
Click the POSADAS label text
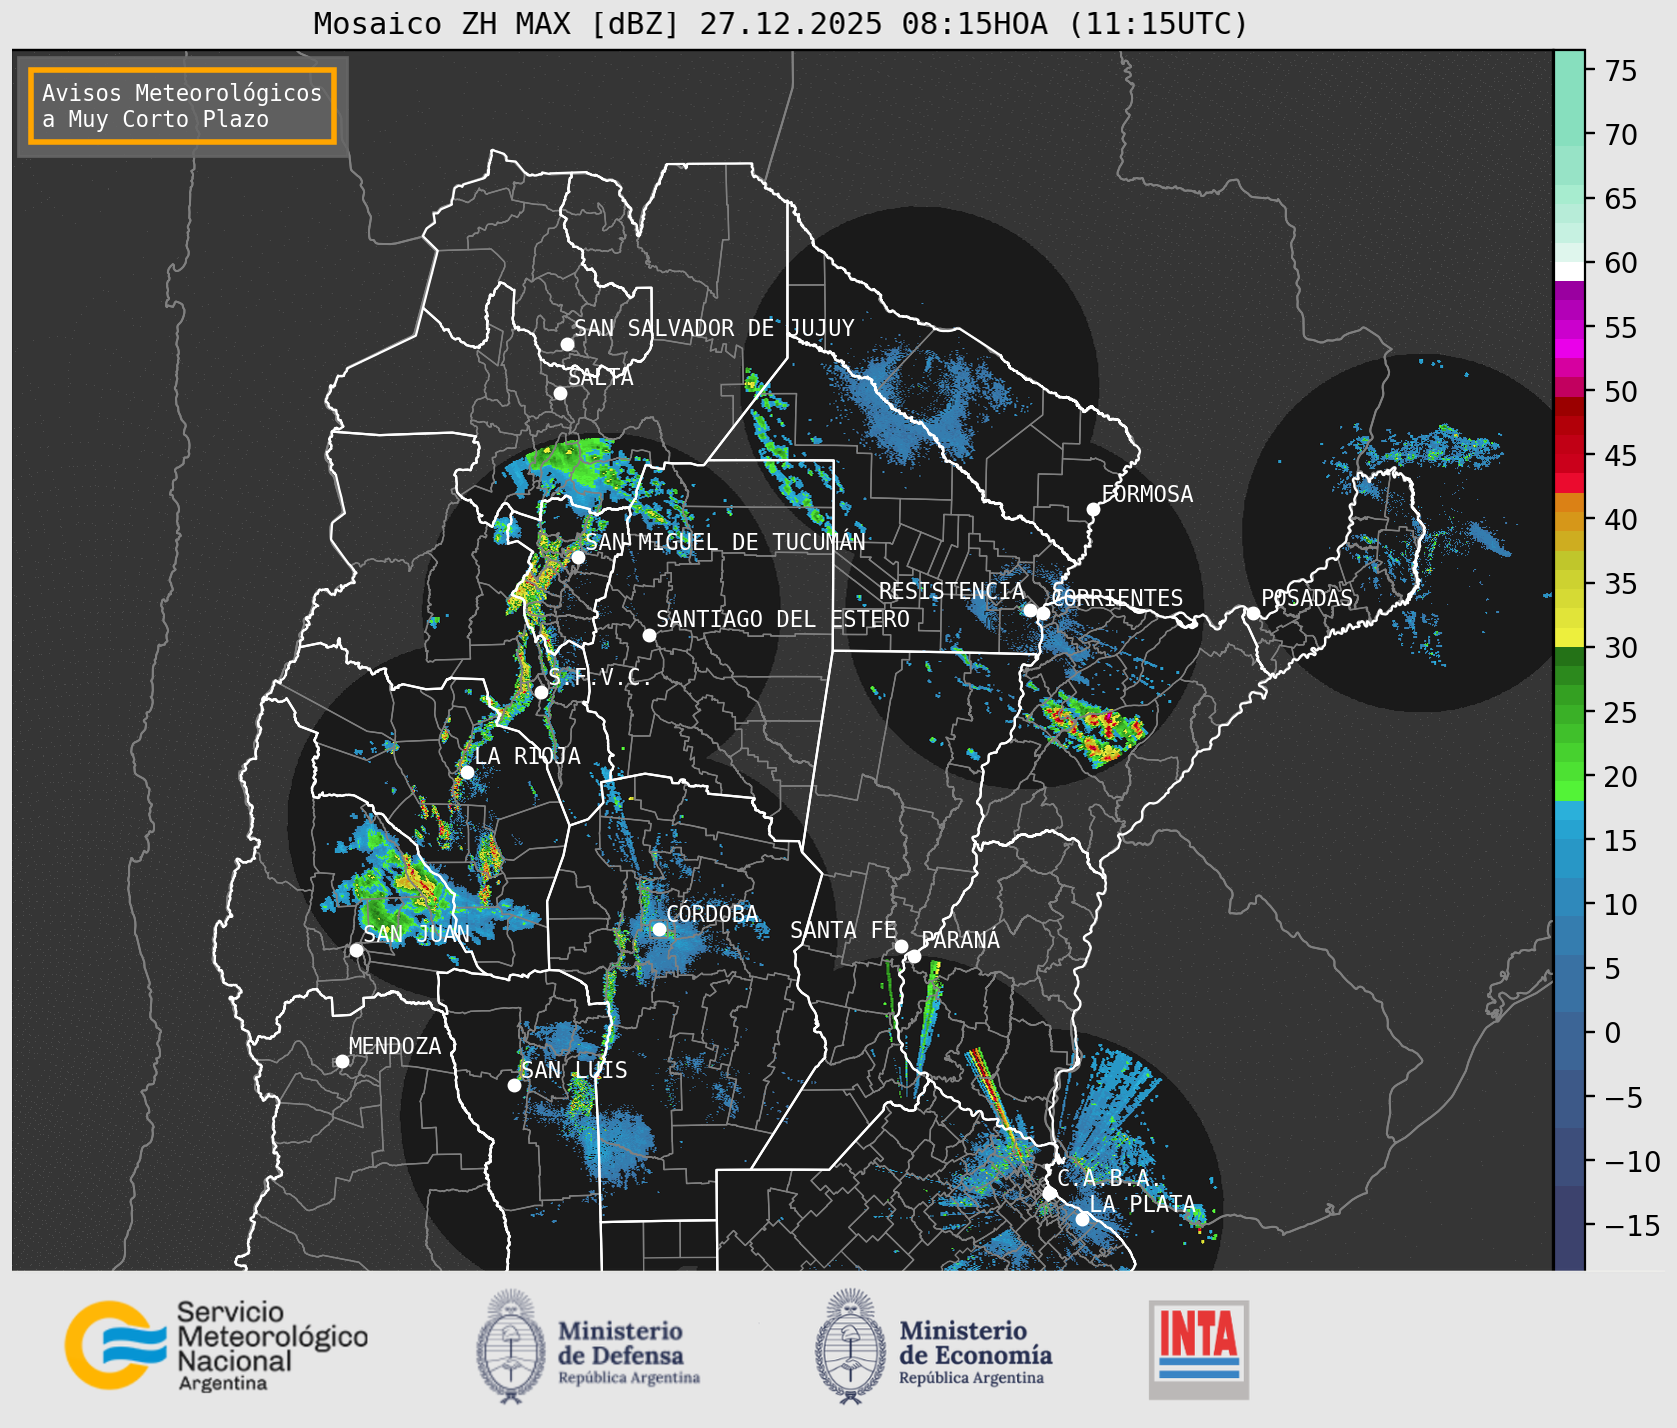pos(1307,598)
